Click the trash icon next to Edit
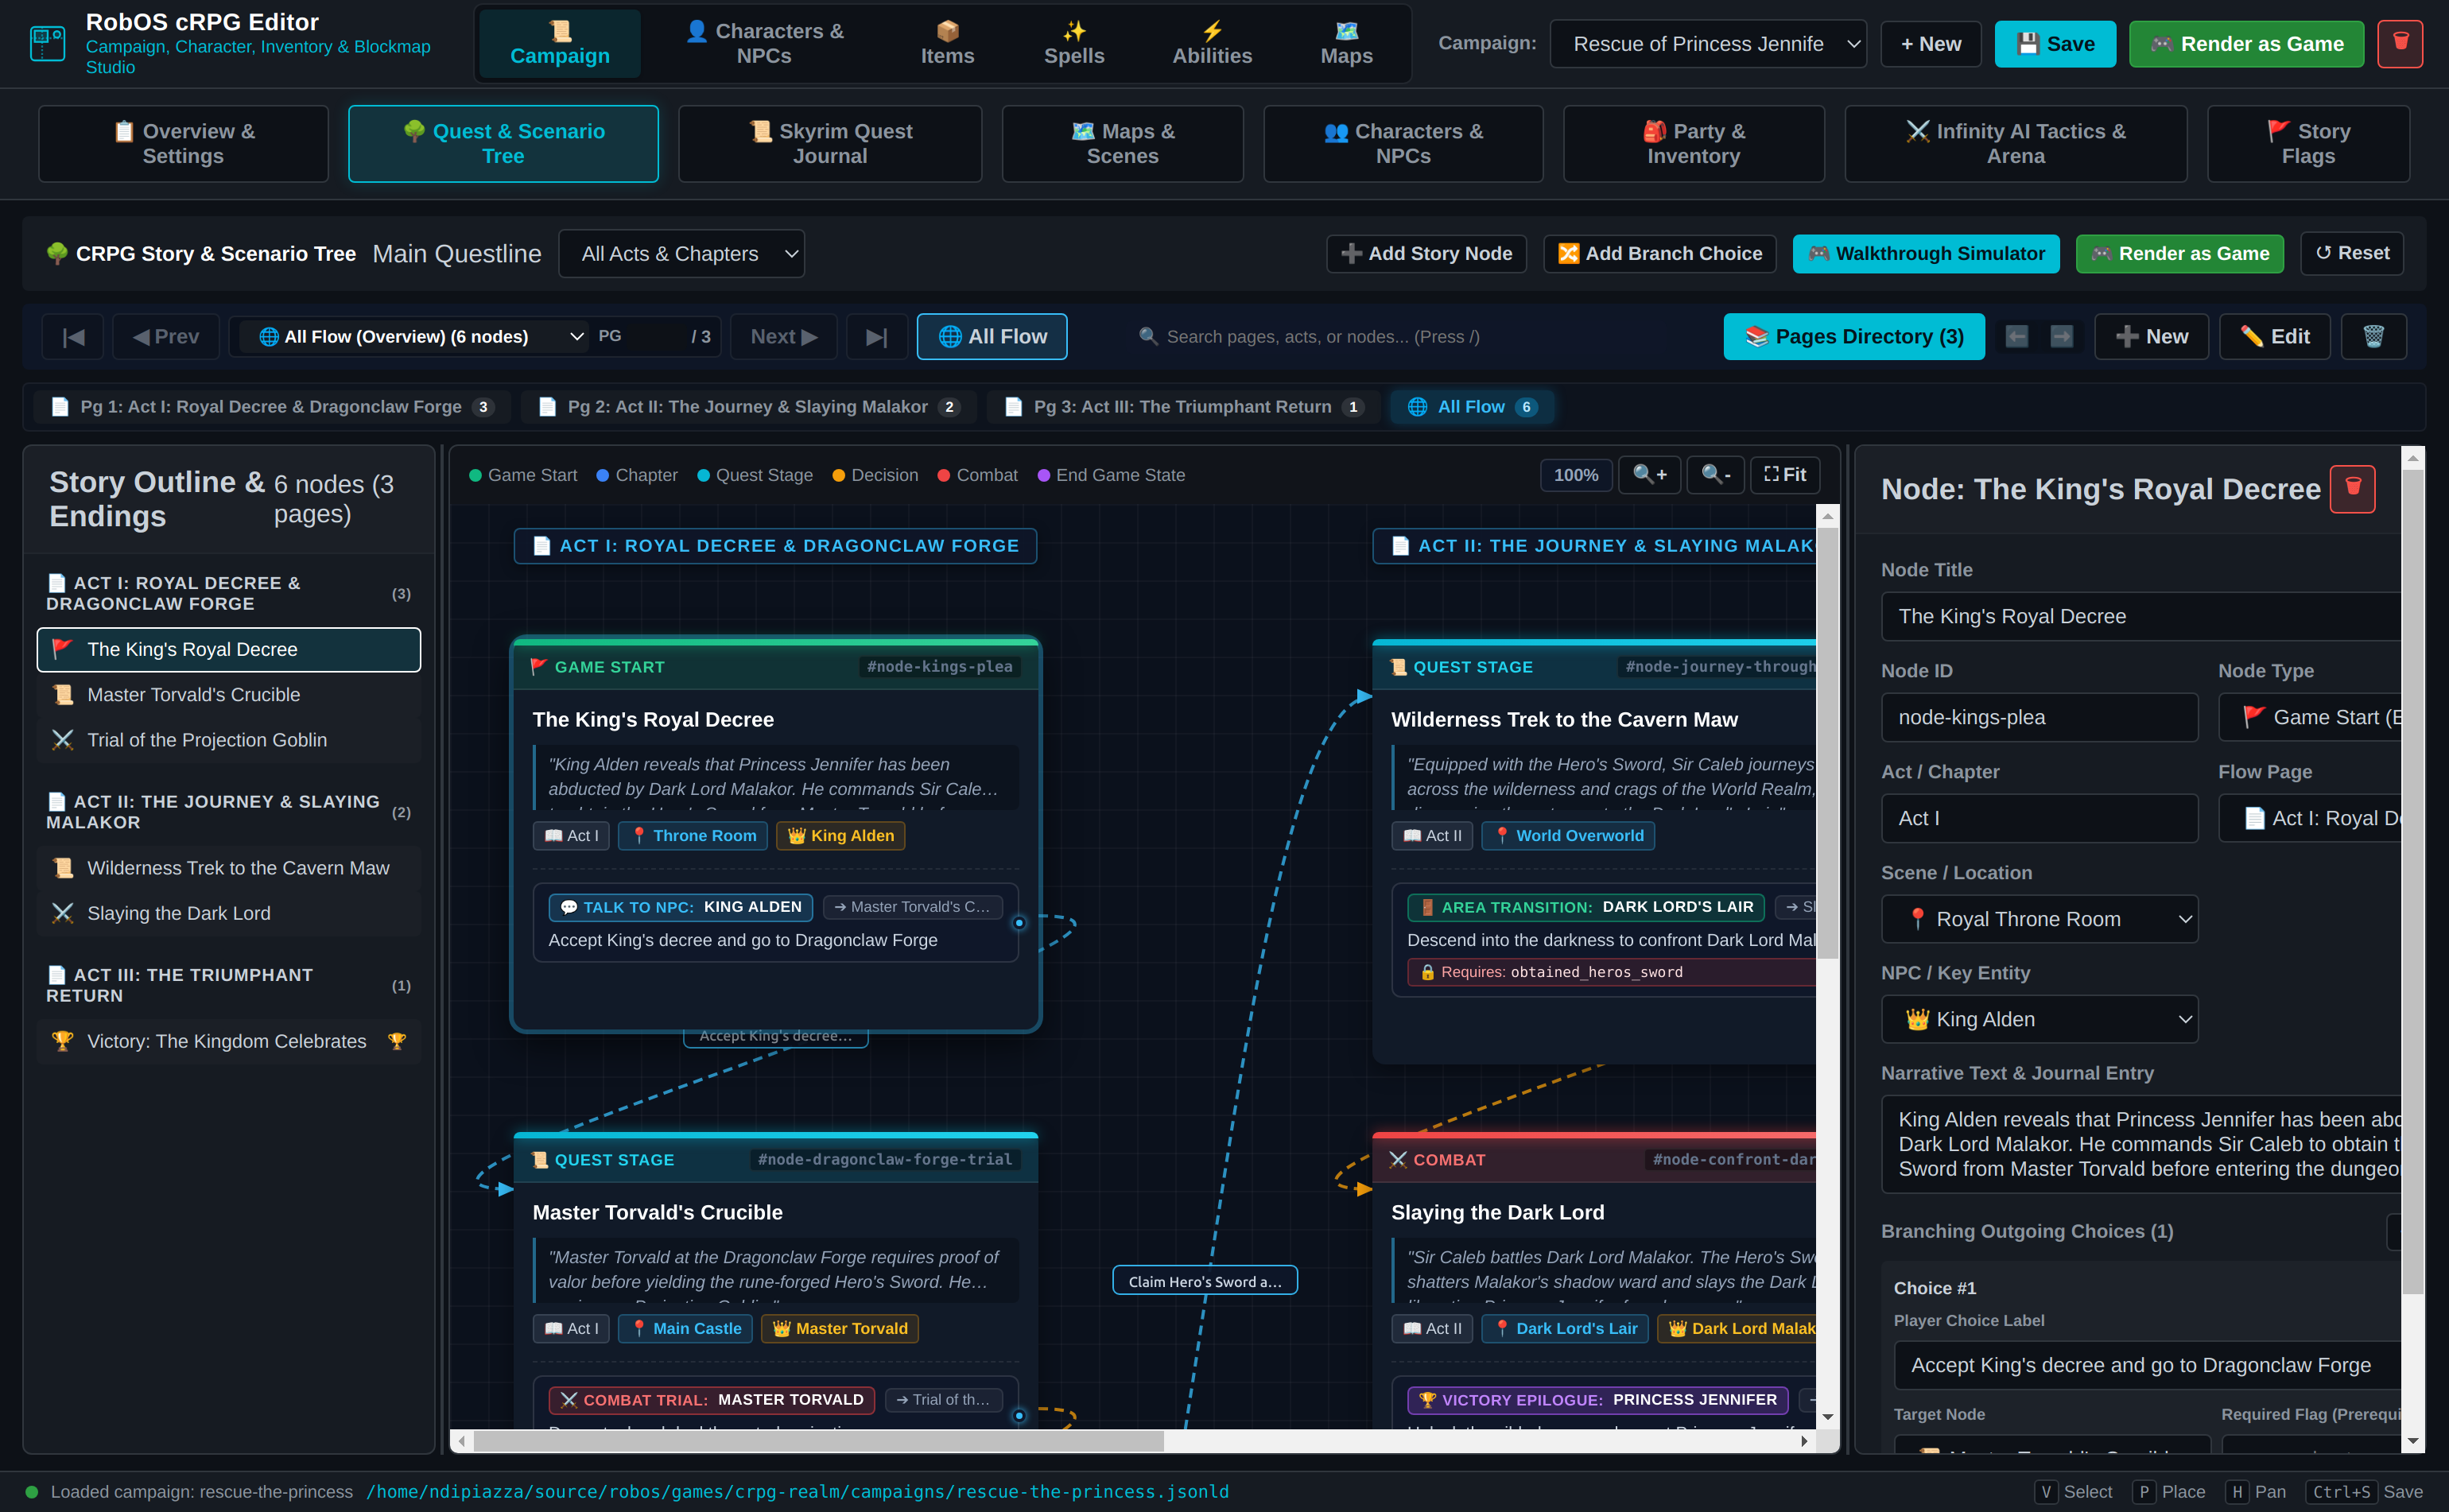This screenshot has width=2449, height=1512. (2373, 337)
